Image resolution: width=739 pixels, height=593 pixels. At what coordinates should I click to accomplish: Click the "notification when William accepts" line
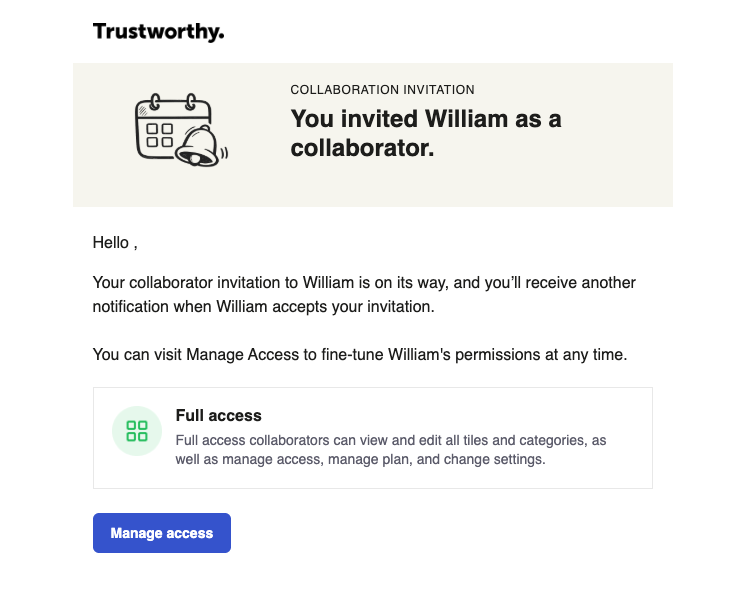(x=264, y=306)
